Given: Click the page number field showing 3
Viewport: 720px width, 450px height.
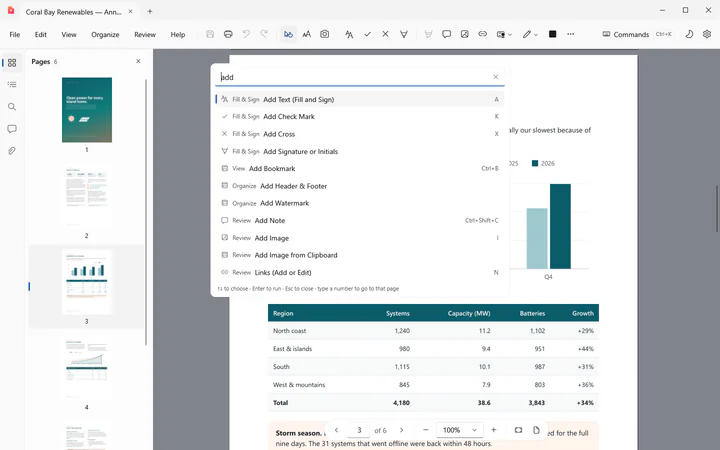Looking at the screenshot, I should coord(359,430).
